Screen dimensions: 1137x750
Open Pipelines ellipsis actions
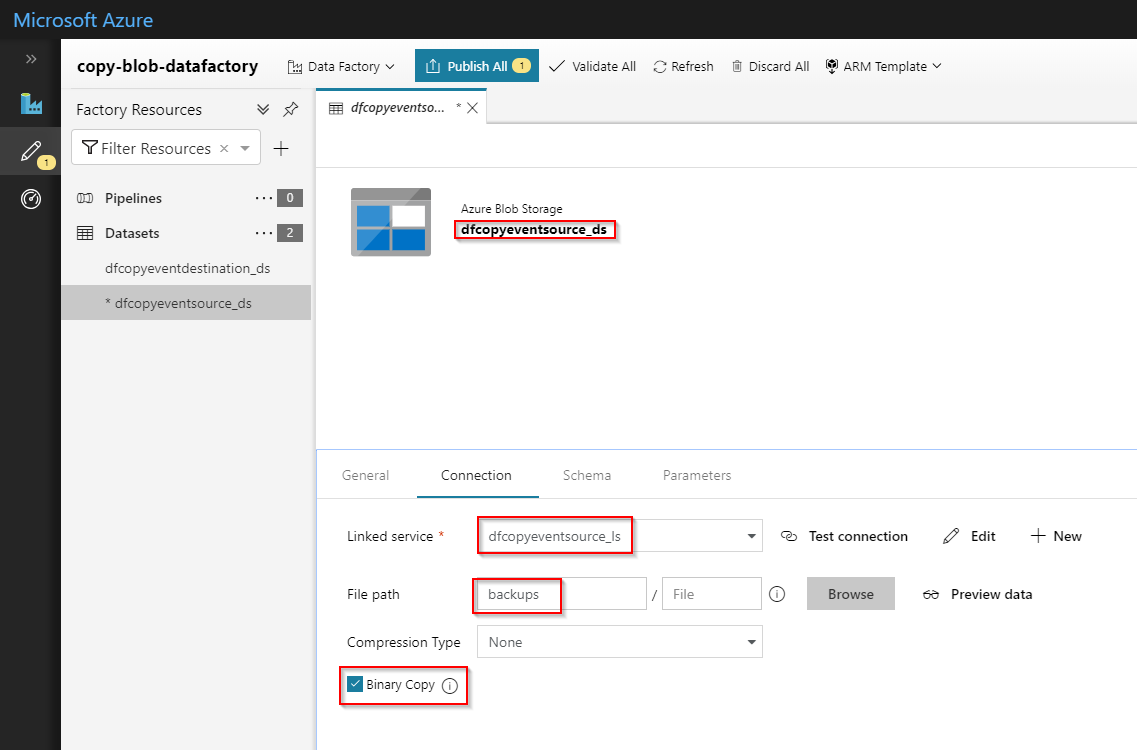tap(264, 198)
